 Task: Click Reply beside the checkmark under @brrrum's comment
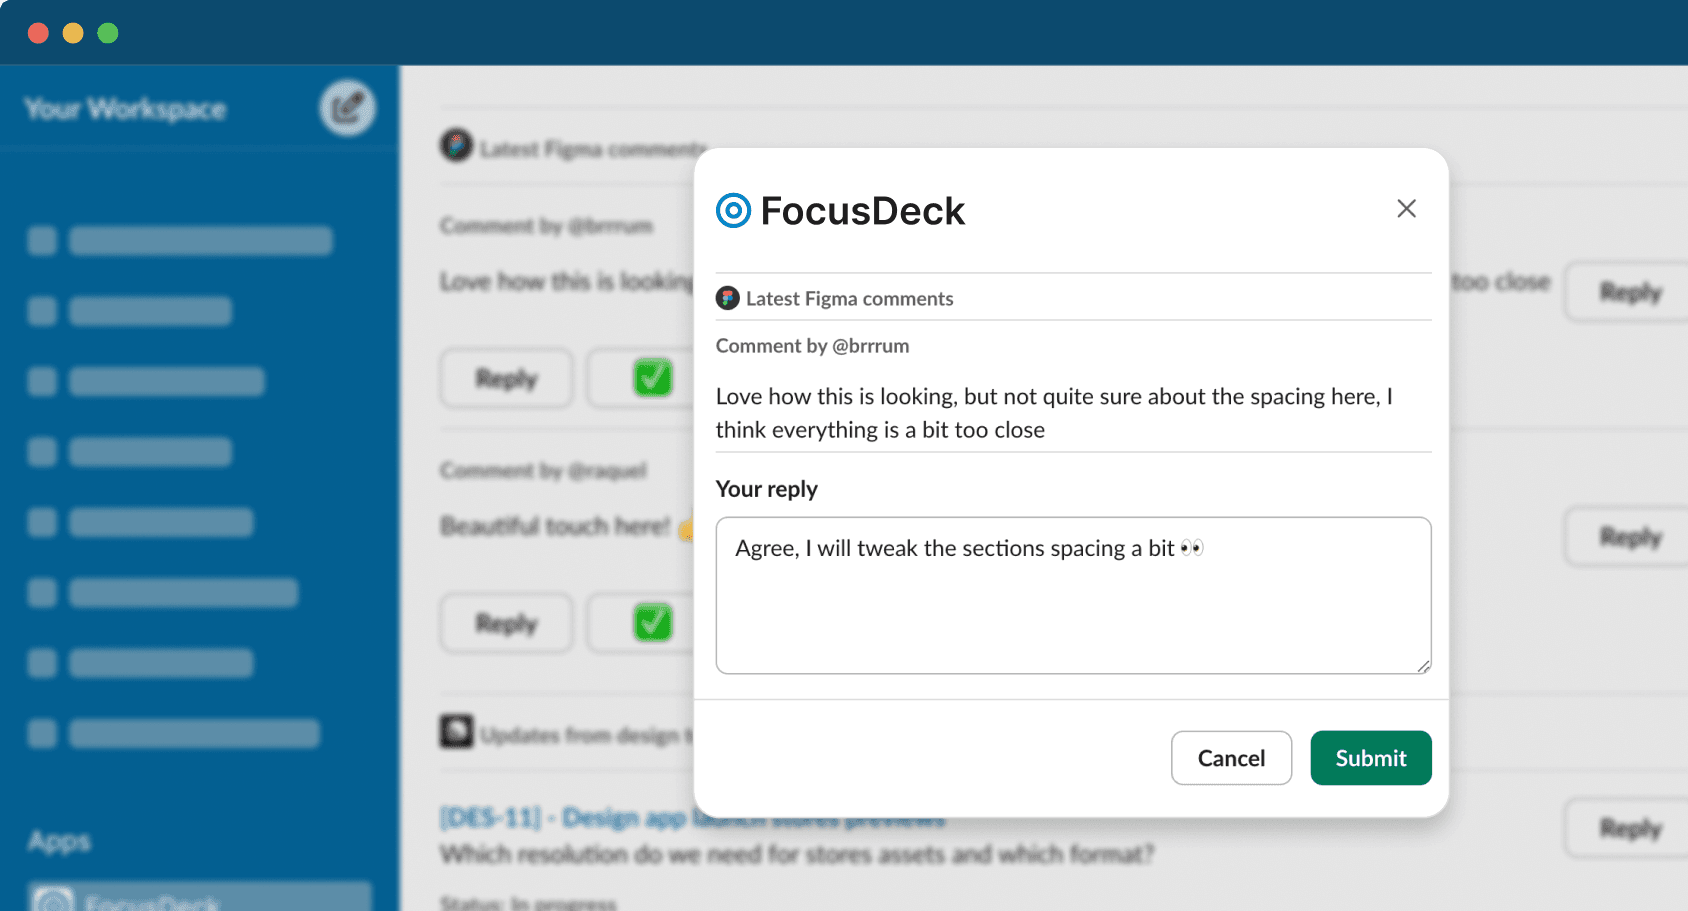[x=506, y=378]
